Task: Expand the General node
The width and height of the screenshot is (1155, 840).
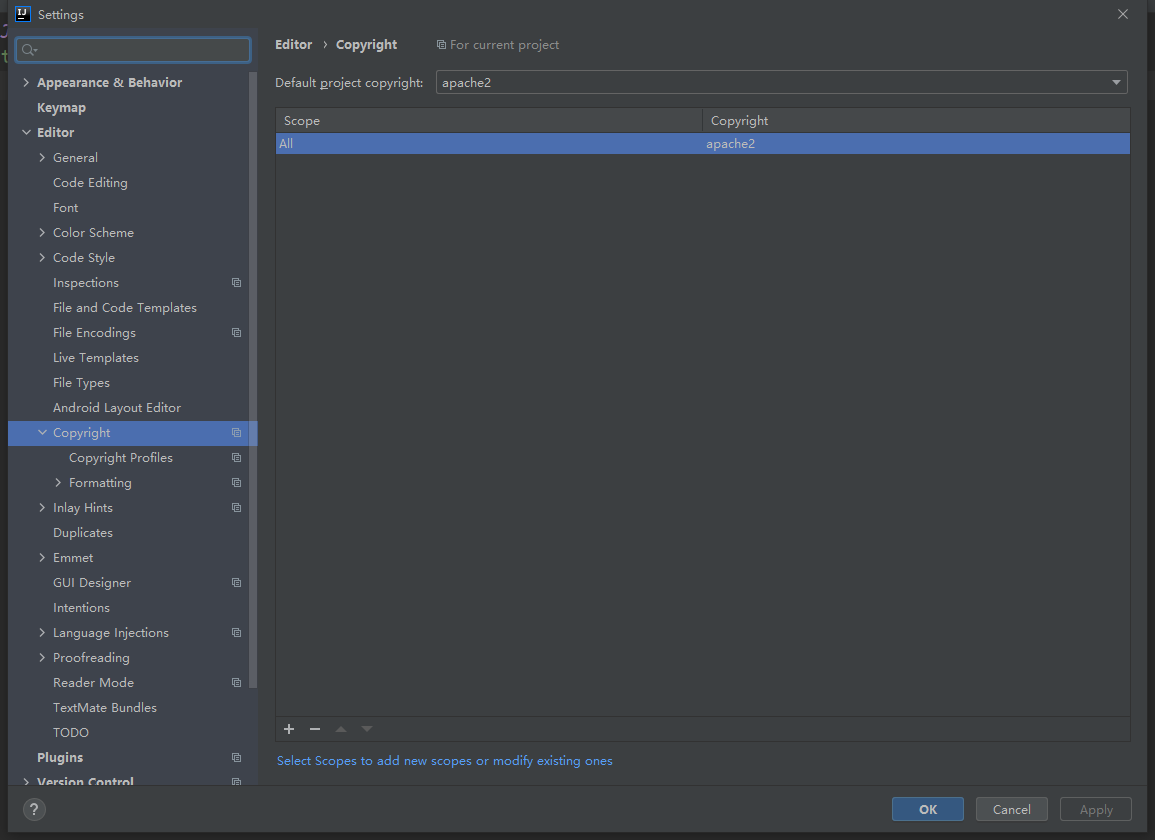Action: (42, 158)
